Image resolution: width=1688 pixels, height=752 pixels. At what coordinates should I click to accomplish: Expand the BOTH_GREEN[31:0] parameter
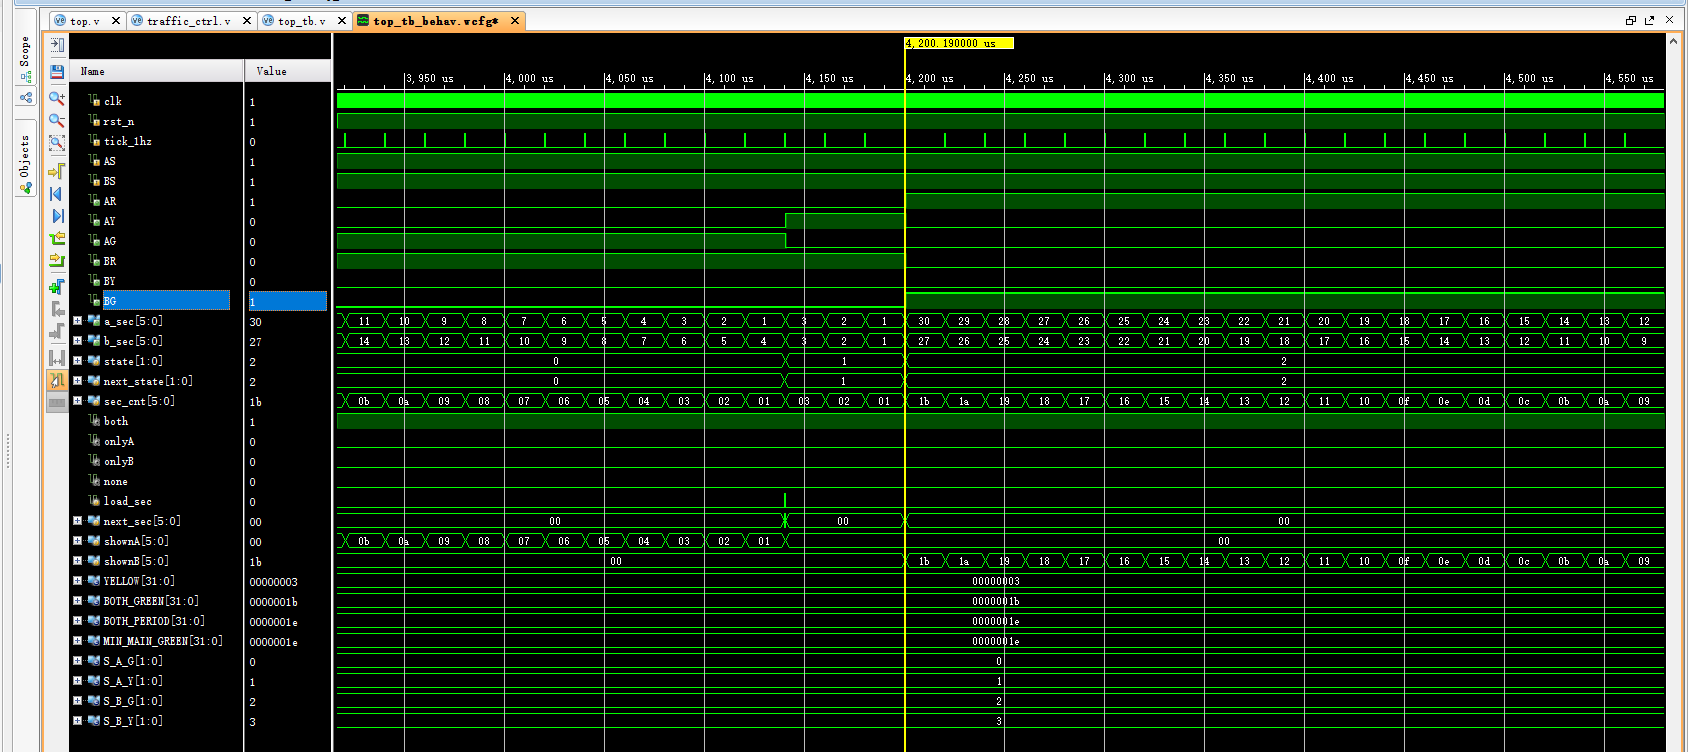click(x=77, y=601)
